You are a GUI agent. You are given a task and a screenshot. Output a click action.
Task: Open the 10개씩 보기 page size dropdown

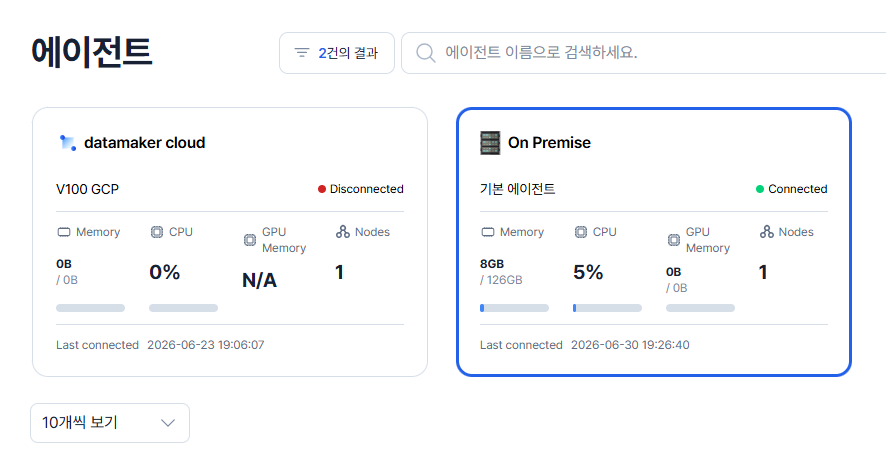point(110,423)
